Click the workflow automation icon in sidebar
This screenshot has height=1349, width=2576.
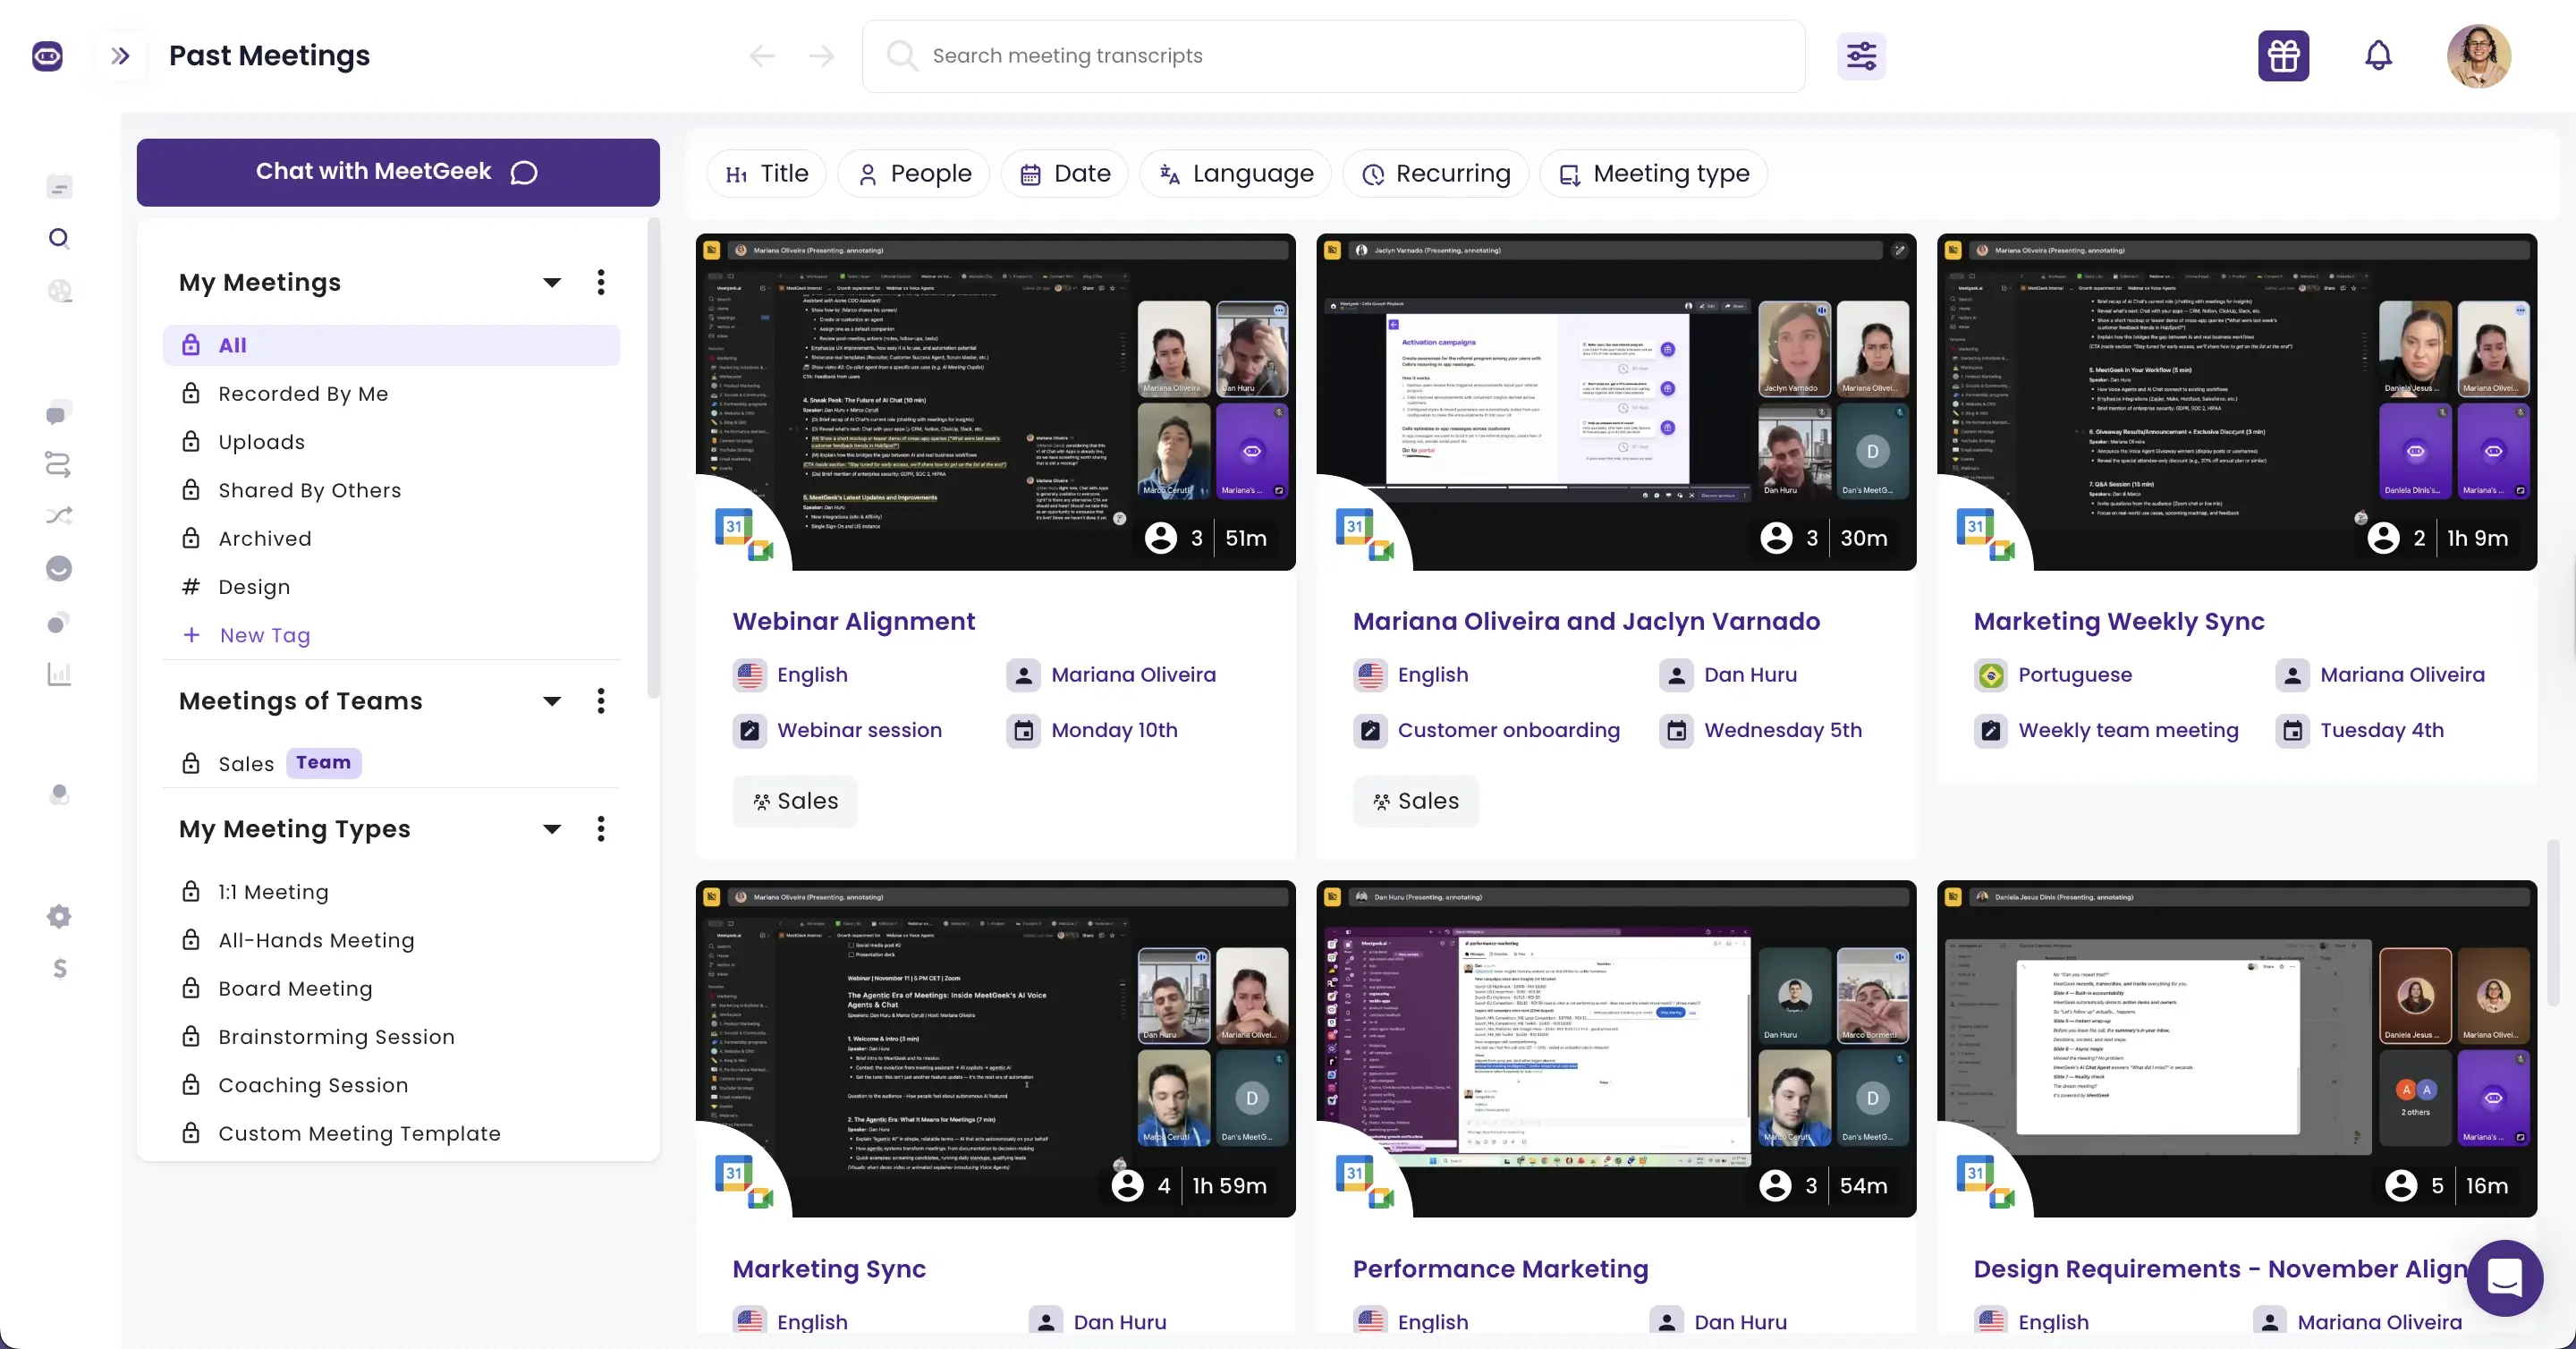59,464
